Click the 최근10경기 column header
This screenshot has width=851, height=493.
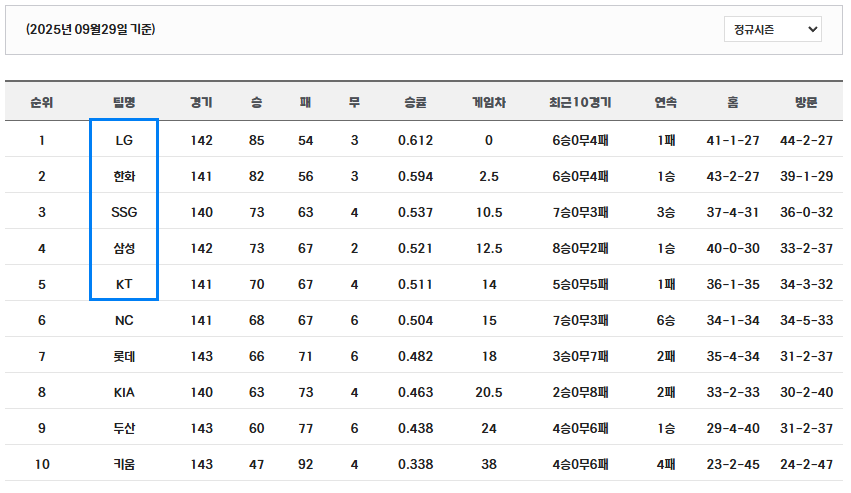(580, 102)
